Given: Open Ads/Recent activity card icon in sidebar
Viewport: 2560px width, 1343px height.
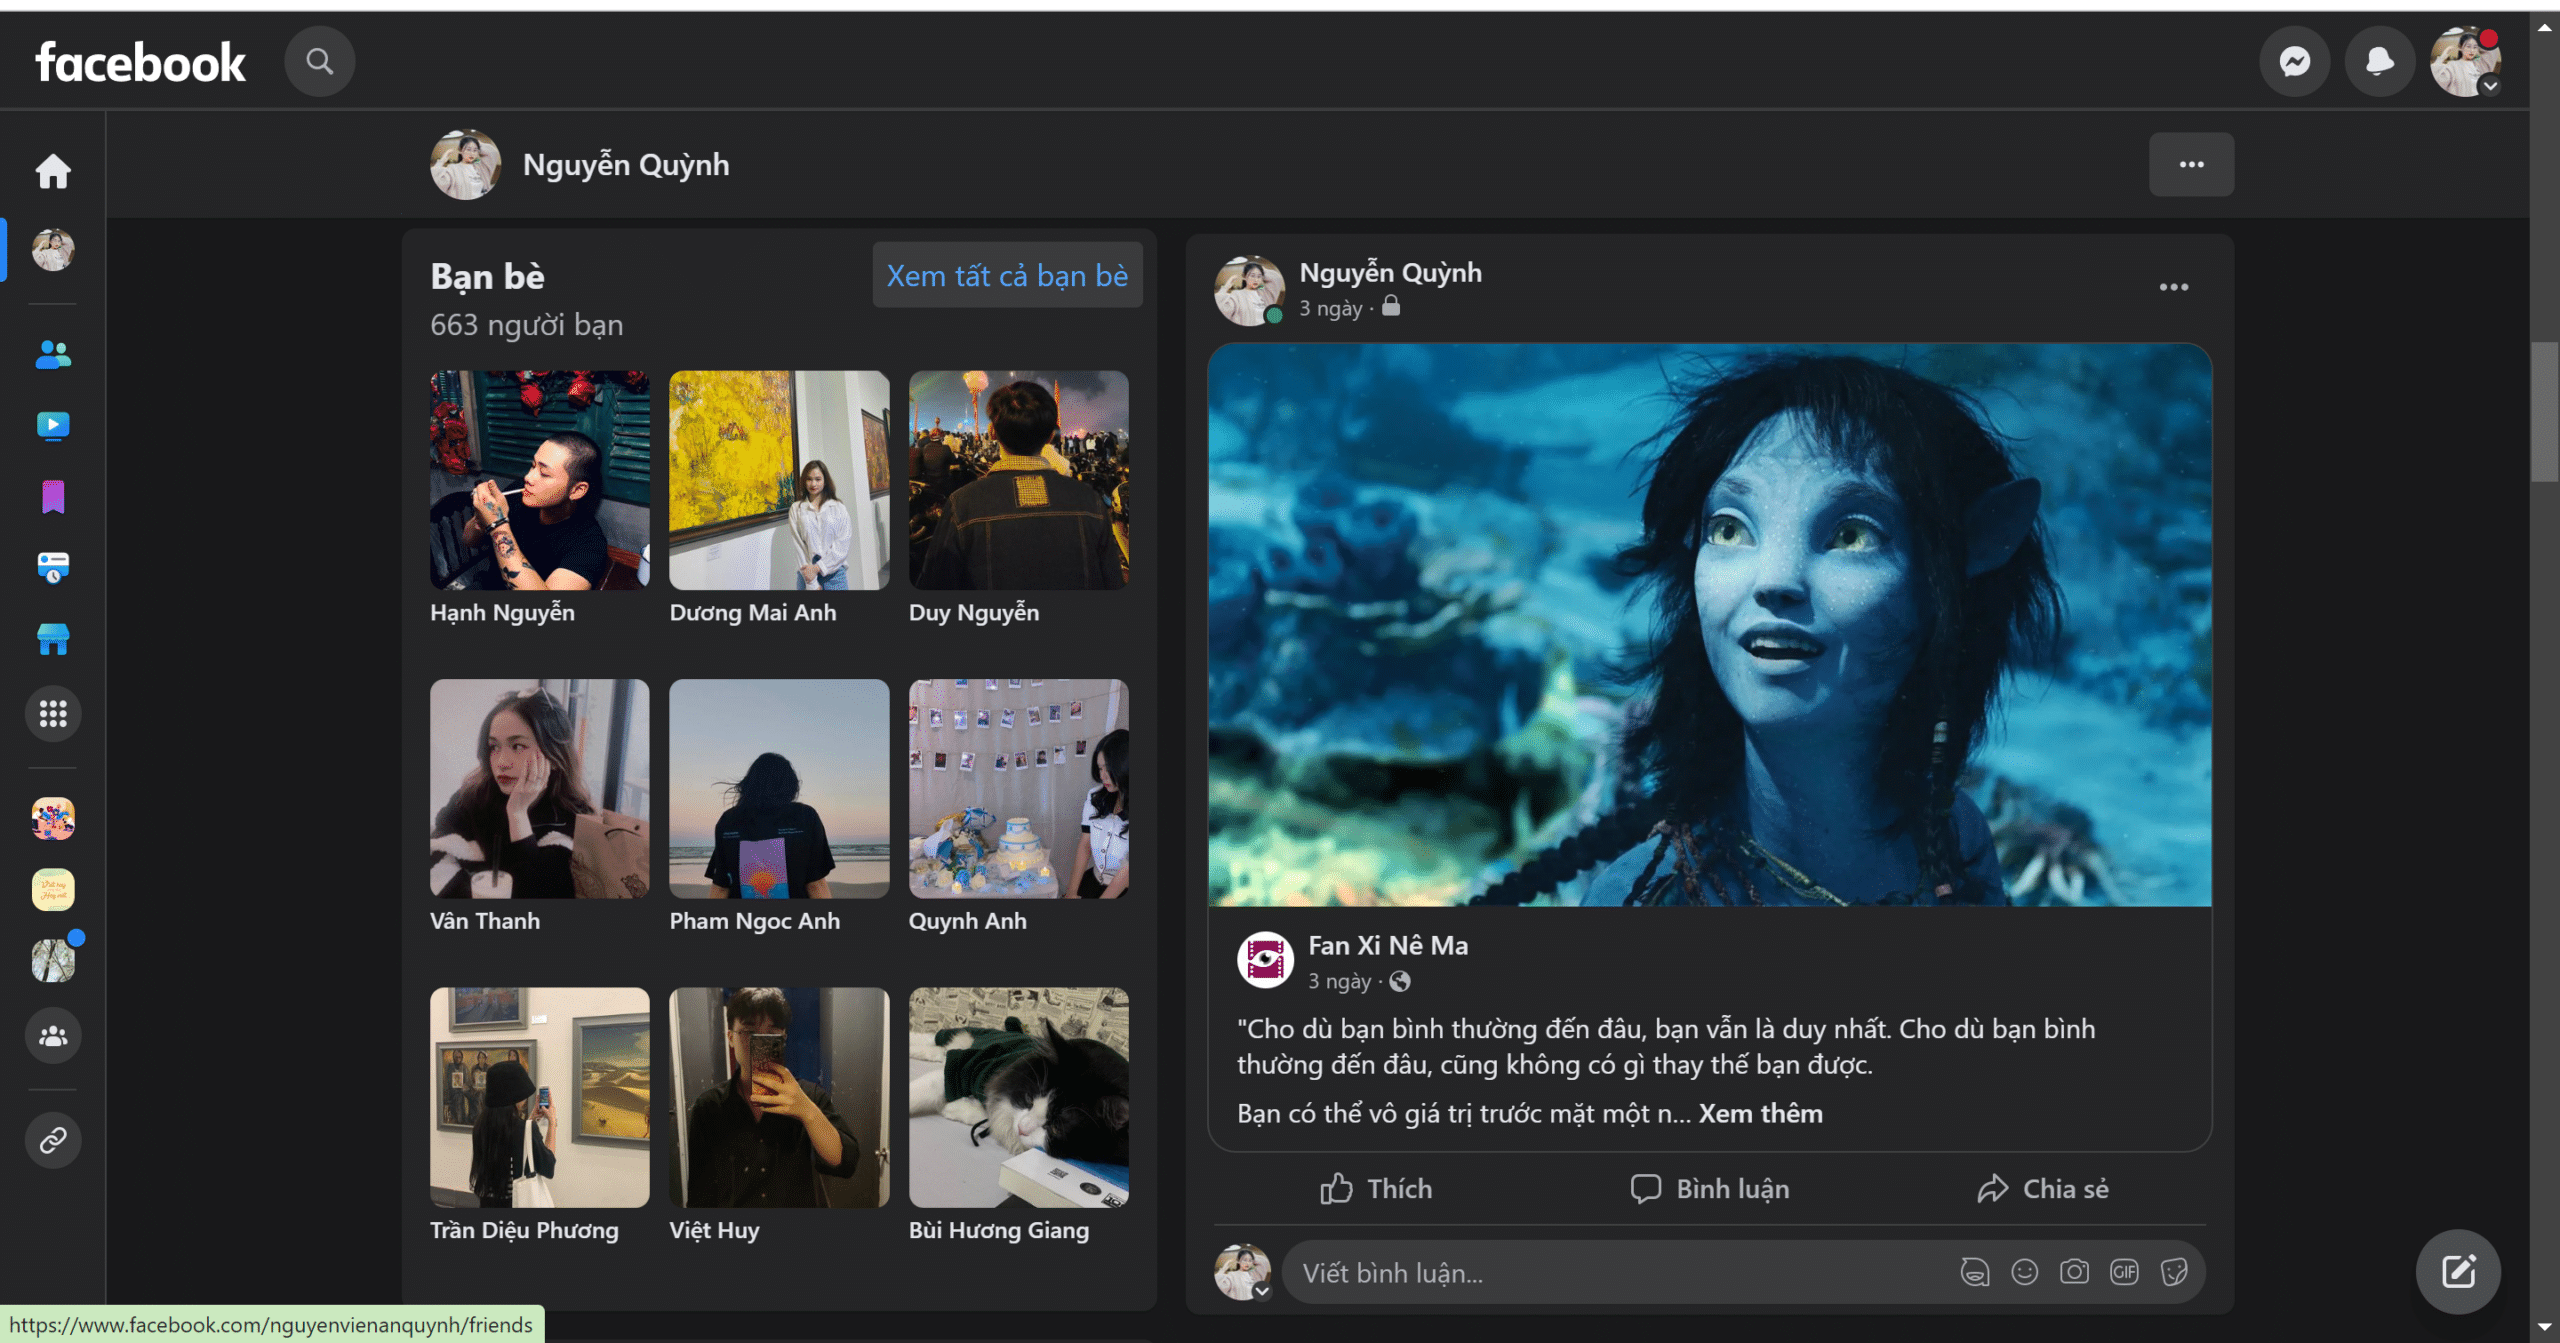Looking at the screenshot, I should (53, 567).
